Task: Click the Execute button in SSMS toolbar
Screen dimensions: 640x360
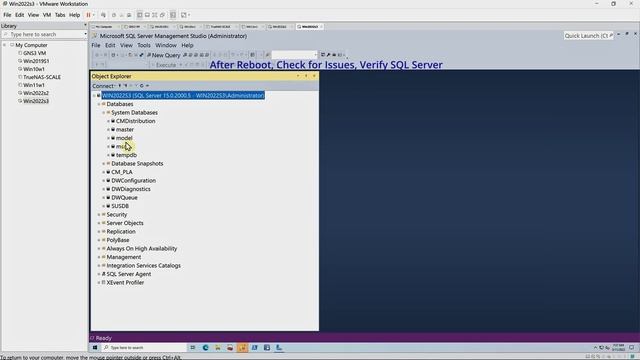Action: pos(163,65)
